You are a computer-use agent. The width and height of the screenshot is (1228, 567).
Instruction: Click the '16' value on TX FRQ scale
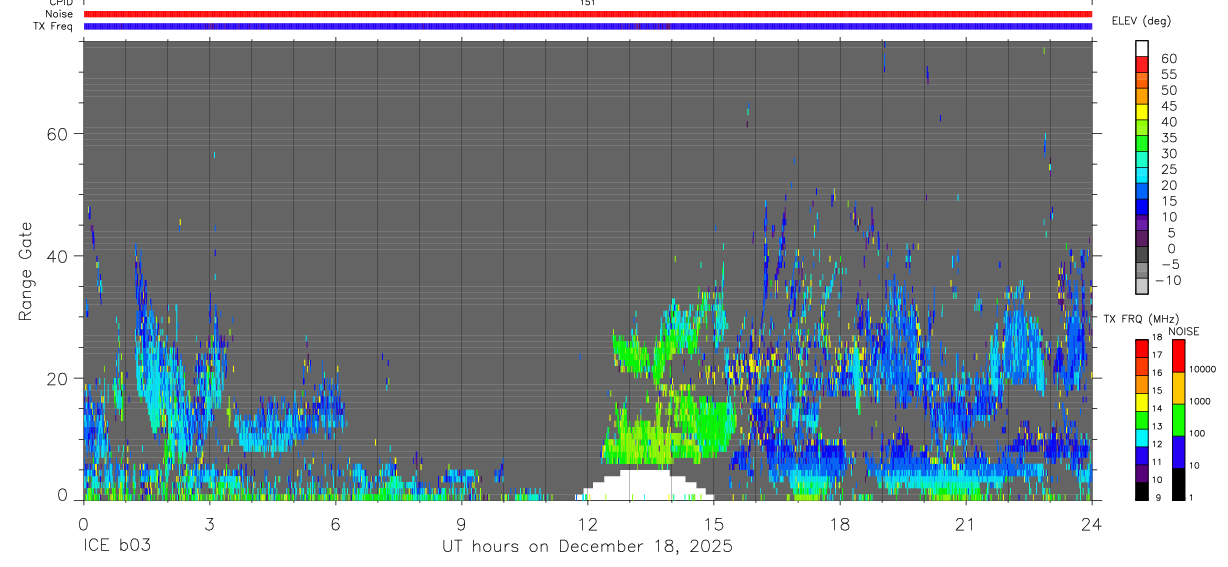click(1157, 373)
